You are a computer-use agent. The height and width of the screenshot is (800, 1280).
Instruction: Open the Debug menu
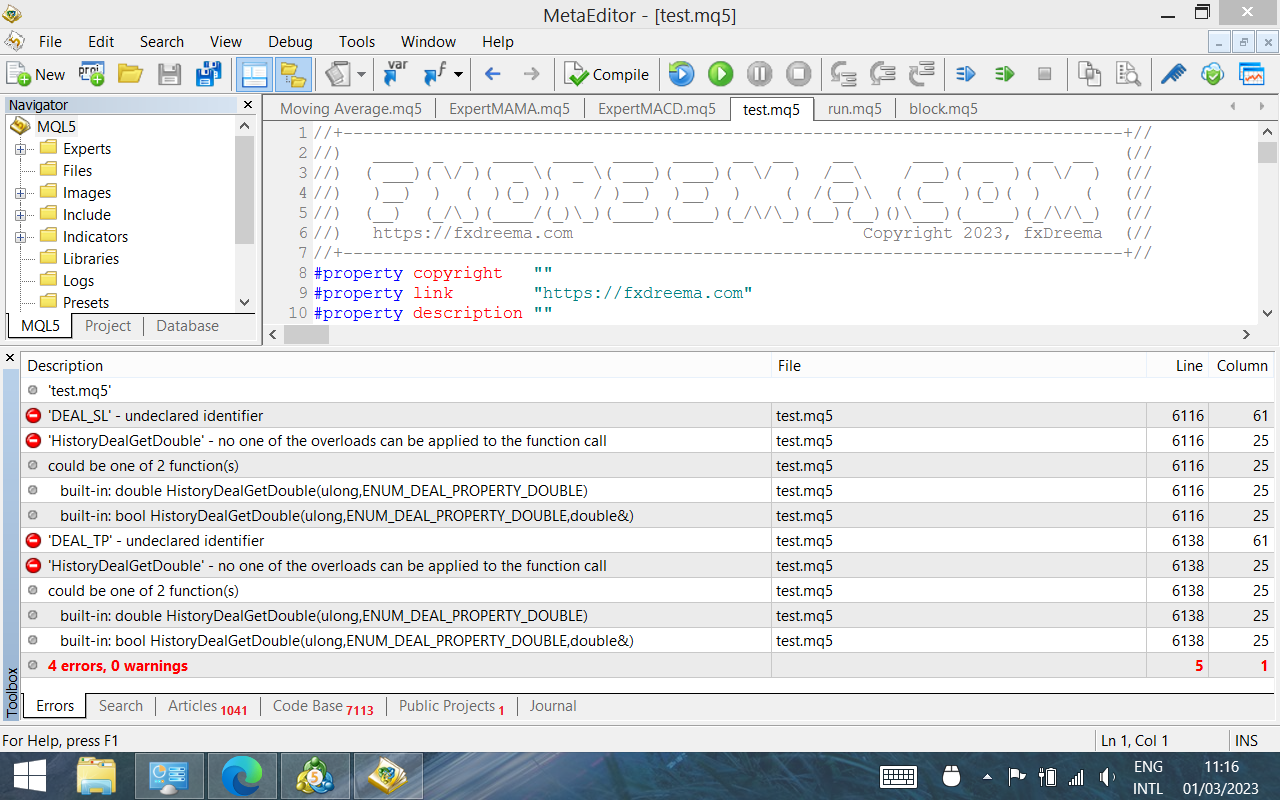point(290,42)
